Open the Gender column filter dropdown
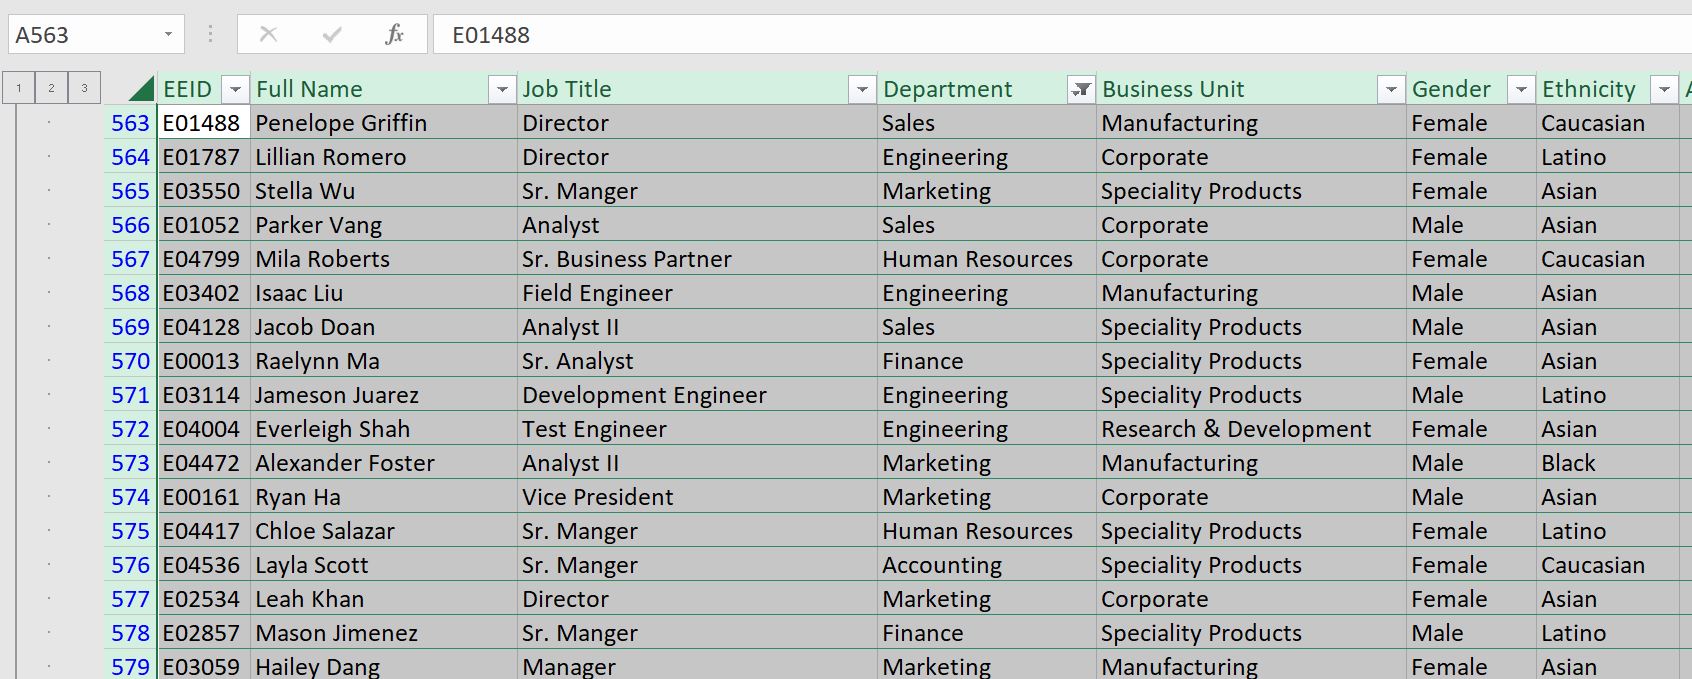Image resolution: width=1692 pixels, height=679 pixels. coord(1521,89)
